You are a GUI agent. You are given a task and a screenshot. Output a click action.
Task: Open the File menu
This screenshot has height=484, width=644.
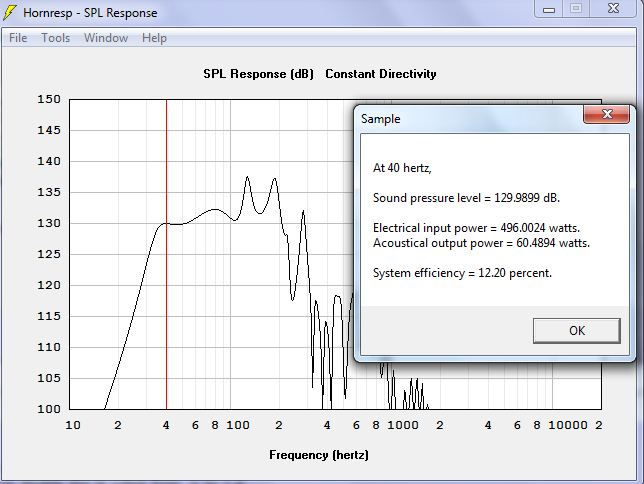click(x=18, y=38)
